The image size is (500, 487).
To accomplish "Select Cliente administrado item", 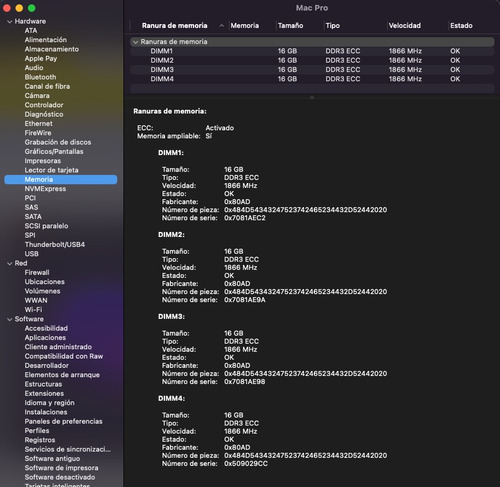I will coord(58,347).
